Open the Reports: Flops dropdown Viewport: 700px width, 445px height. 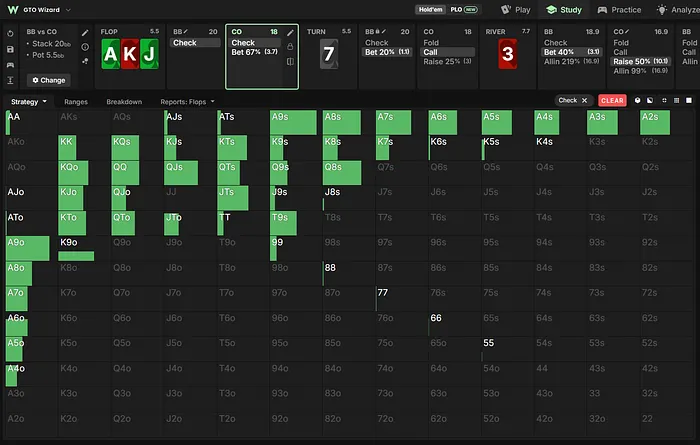[x=188, y=102]
